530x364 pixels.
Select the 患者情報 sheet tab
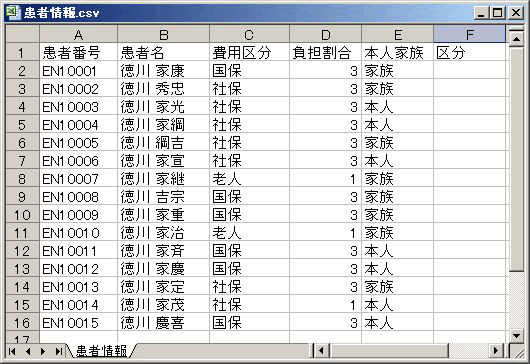click(101, 351)
